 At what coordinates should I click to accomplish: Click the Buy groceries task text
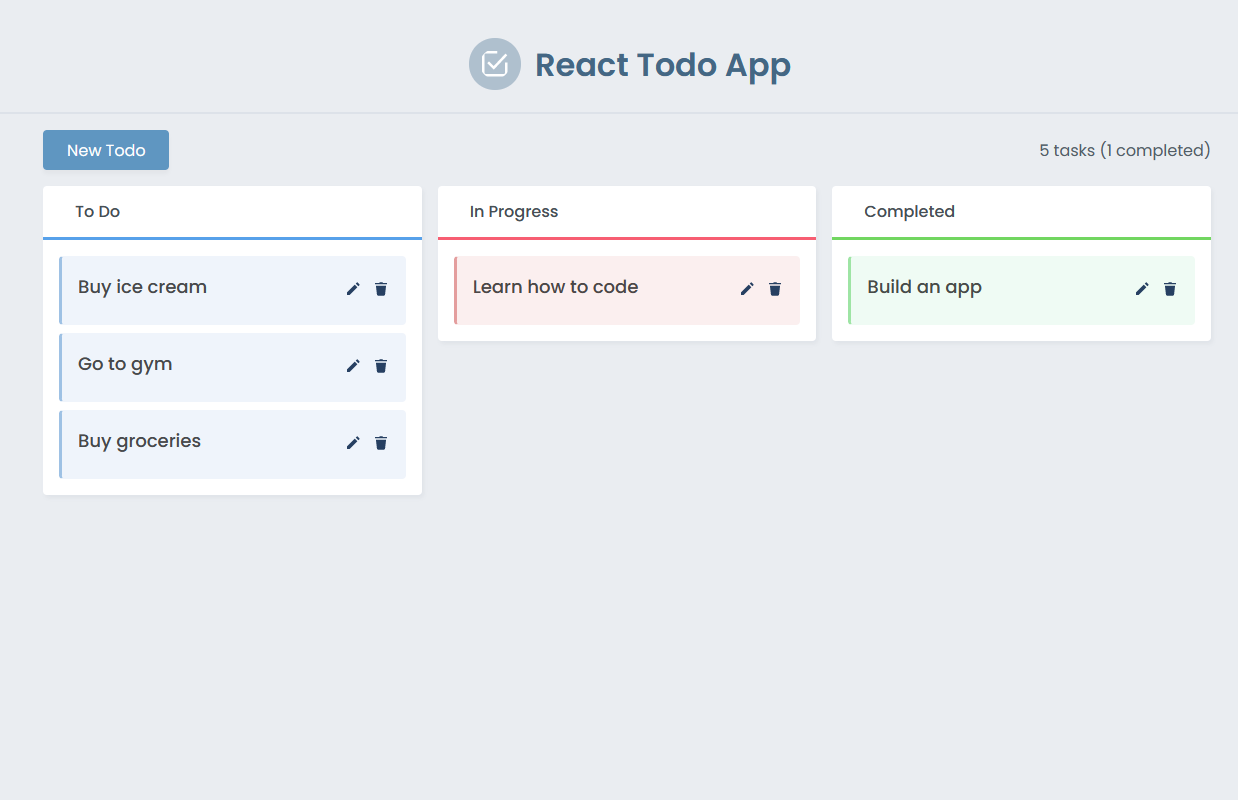139,442
